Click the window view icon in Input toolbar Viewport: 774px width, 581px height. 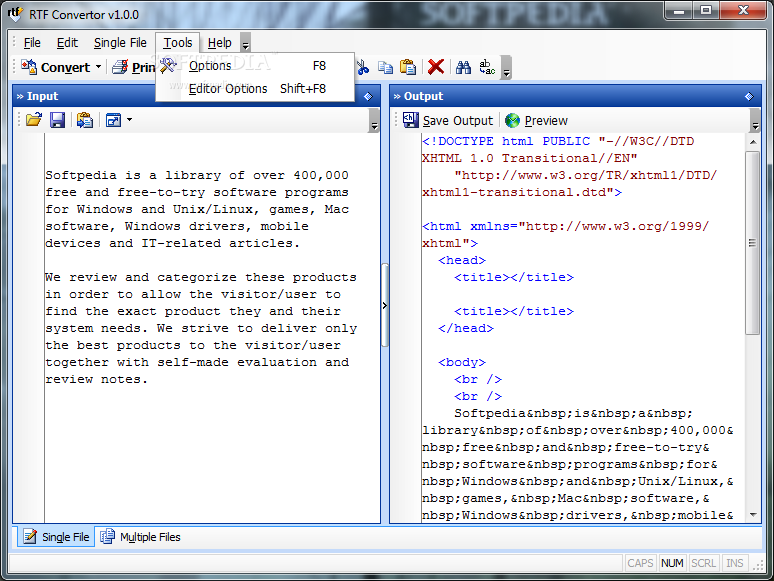click(x=114, y=120)
